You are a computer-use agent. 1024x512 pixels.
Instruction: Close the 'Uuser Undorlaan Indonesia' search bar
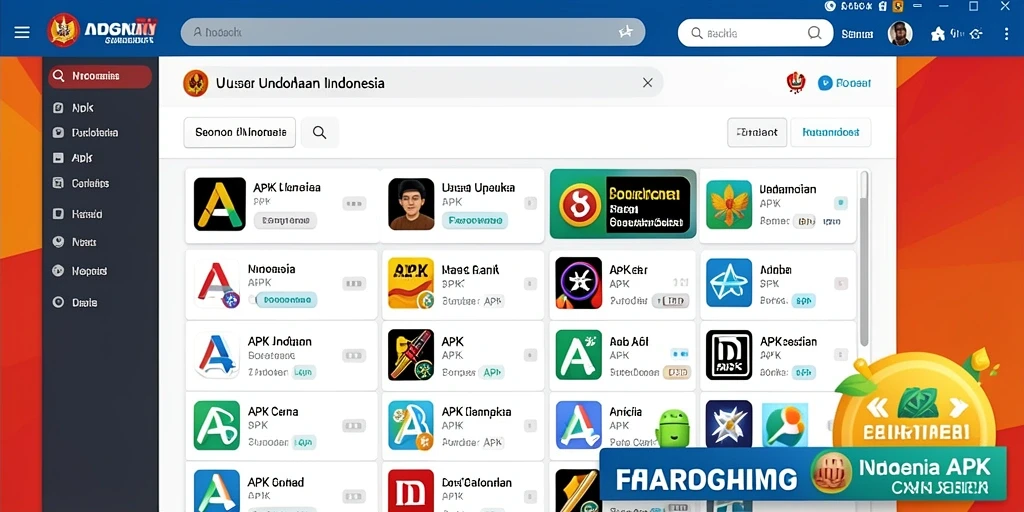647,82
